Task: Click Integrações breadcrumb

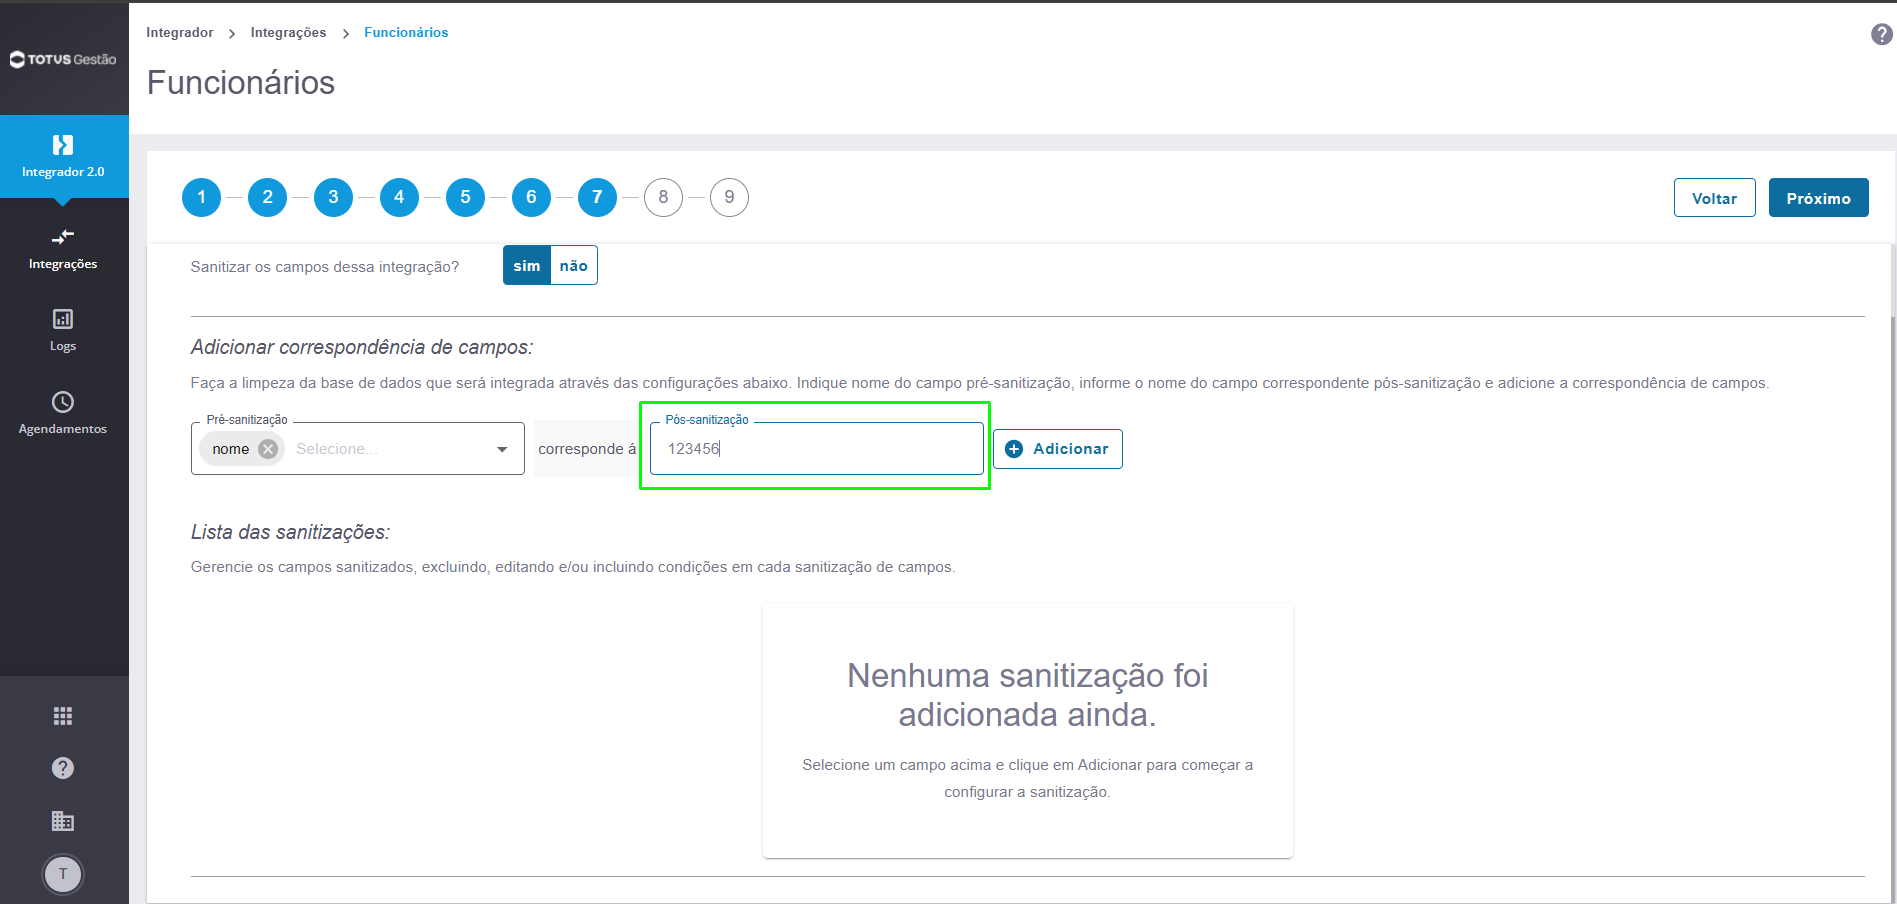Action: tap(288, 33)
